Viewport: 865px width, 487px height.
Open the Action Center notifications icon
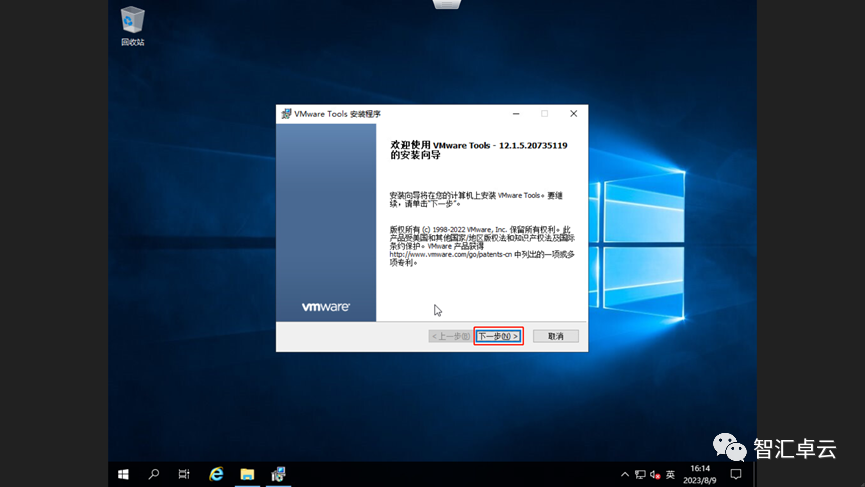coord(736,474)
